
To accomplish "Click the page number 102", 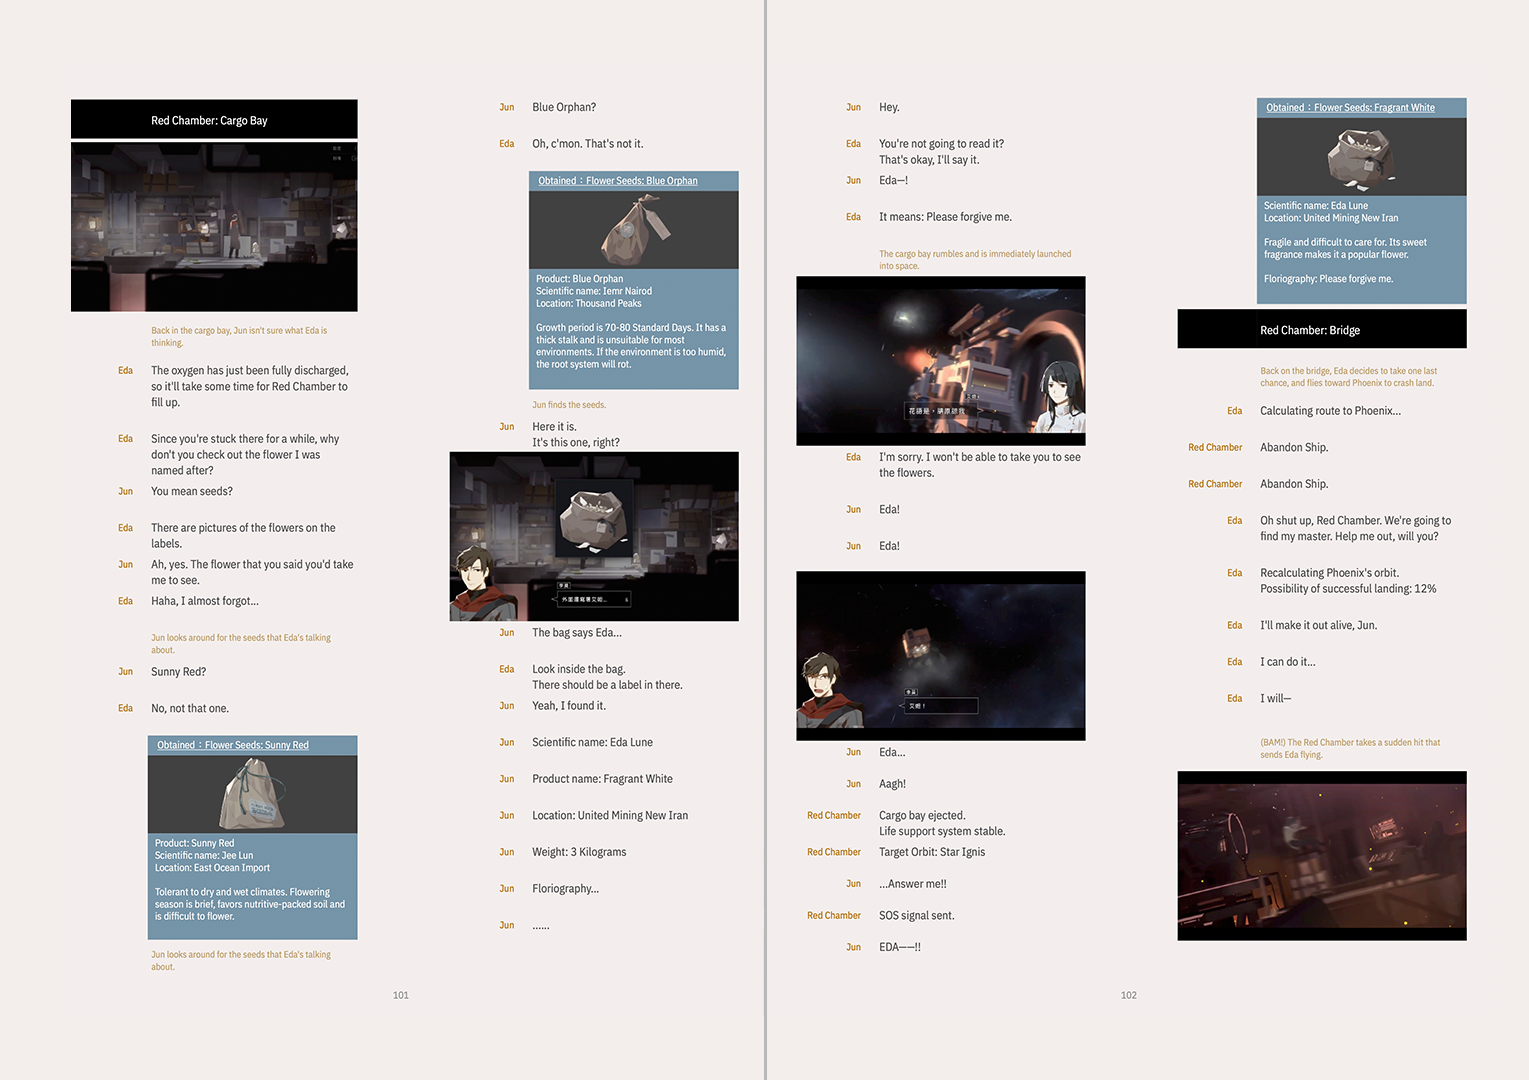I will [1129, 995].
